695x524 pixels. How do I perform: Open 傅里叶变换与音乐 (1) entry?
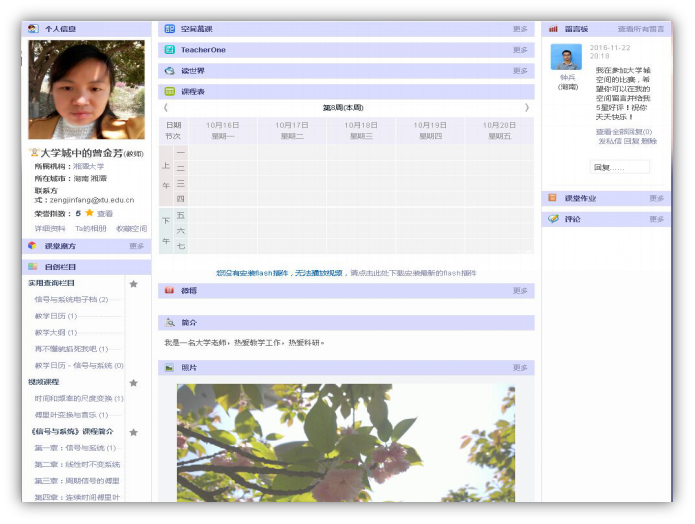tap(71, 415)
